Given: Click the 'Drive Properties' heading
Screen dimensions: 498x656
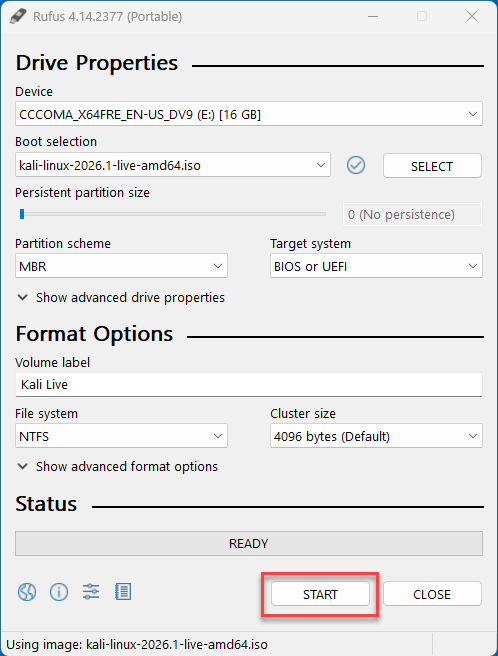Looking at the screenshot, I should tap(97, 63).
